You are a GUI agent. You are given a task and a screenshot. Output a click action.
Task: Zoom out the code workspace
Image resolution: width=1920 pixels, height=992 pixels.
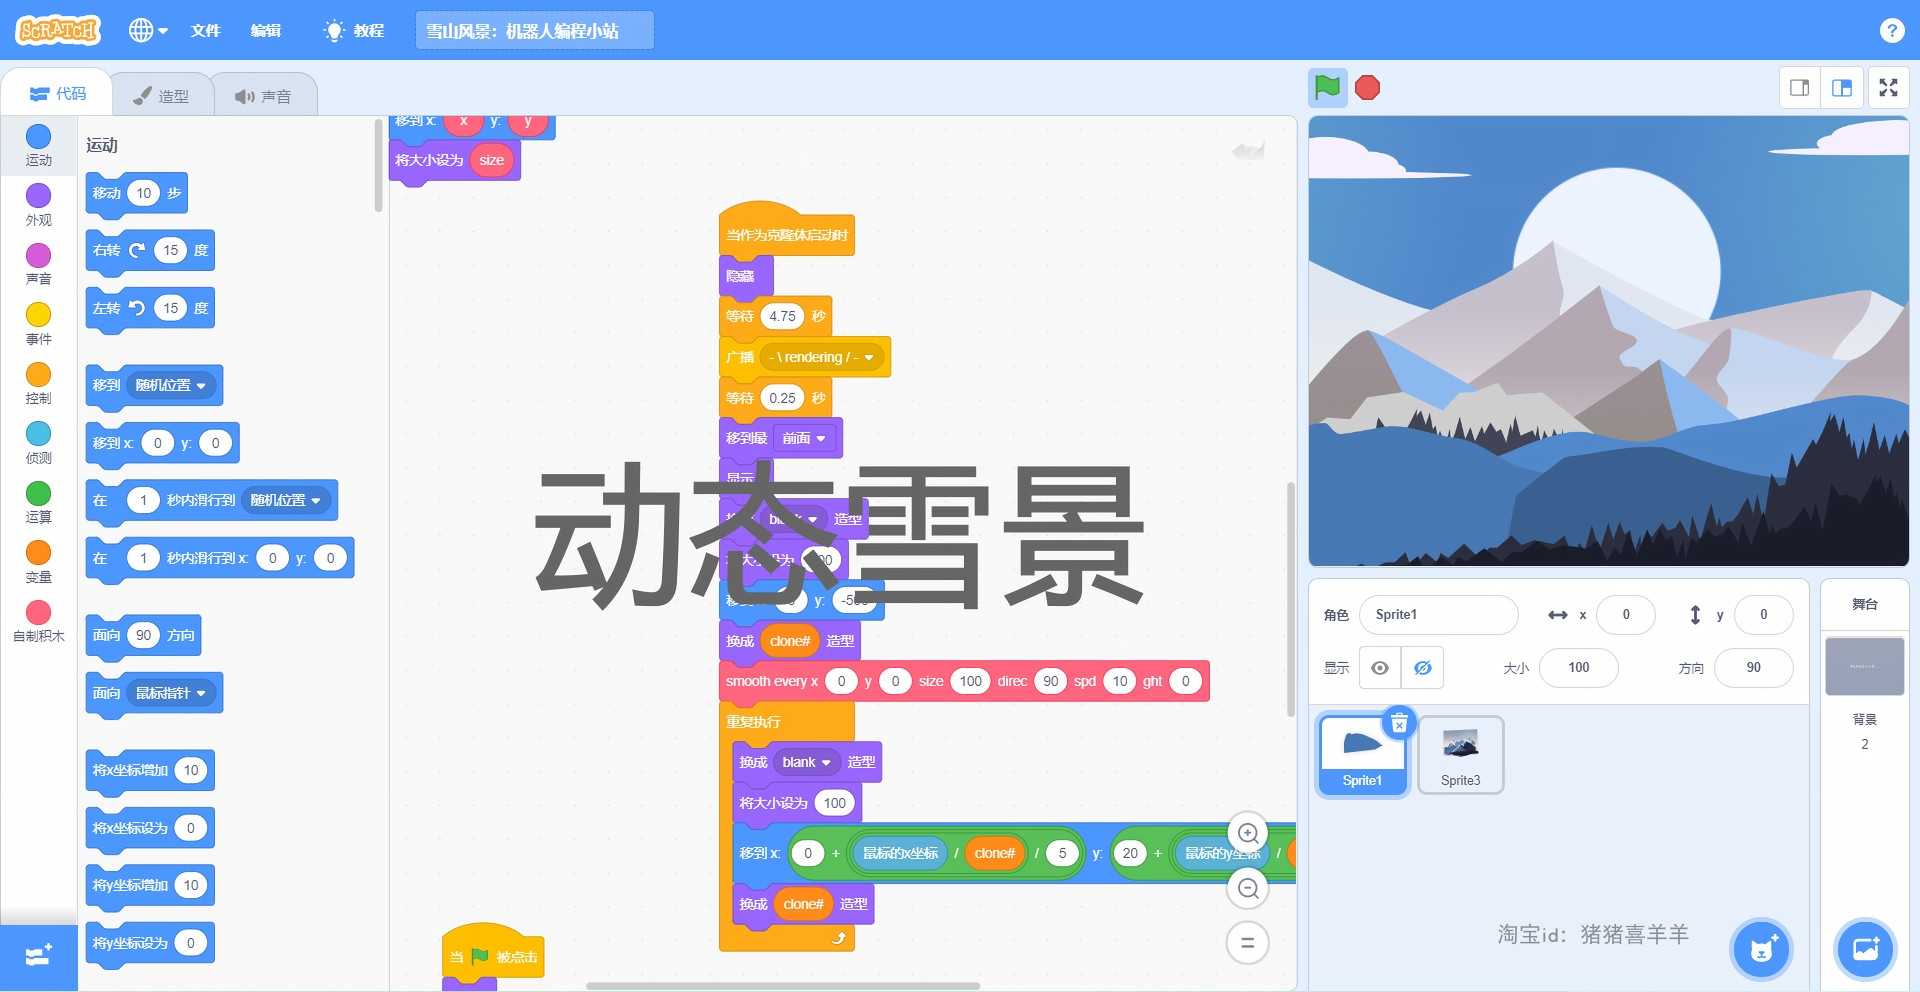(x=1247, y=888)
